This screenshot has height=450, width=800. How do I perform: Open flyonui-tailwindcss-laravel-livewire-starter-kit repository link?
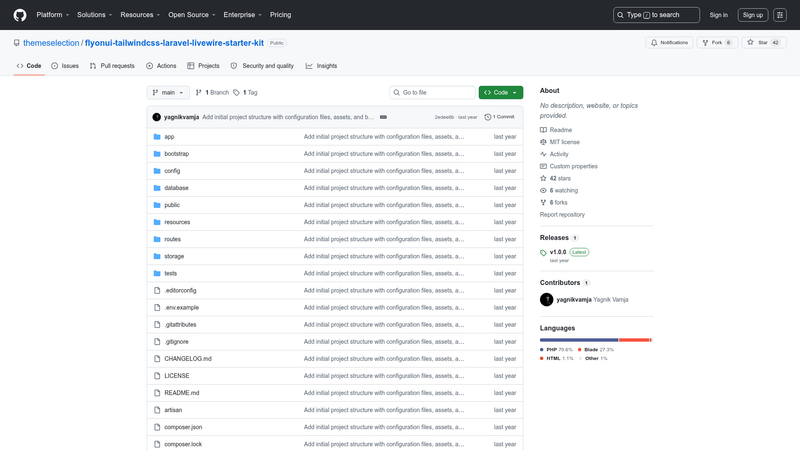[x=174, y=43]
